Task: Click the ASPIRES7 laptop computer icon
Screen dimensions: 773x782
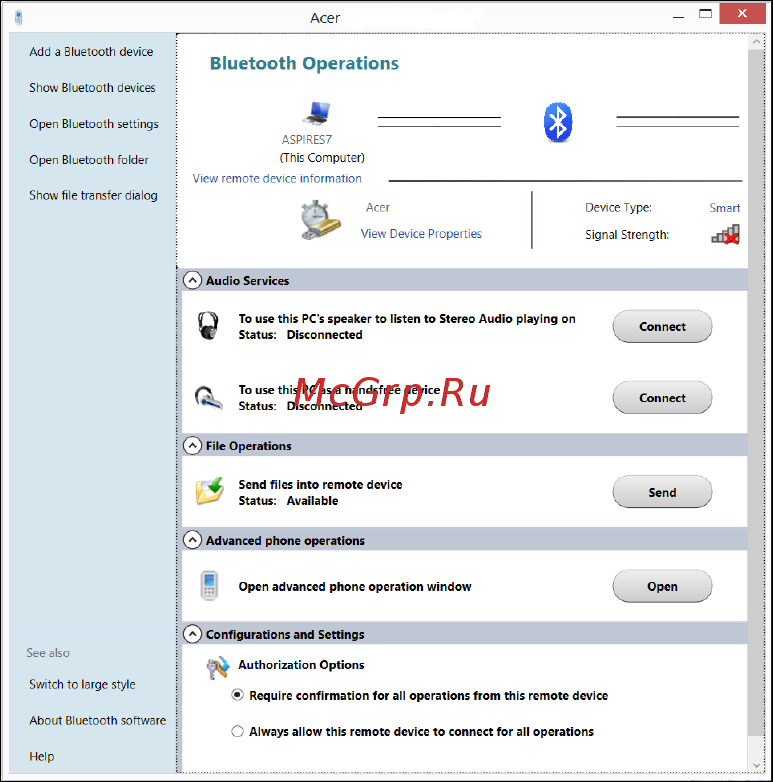Action: [x=317, y=113]
